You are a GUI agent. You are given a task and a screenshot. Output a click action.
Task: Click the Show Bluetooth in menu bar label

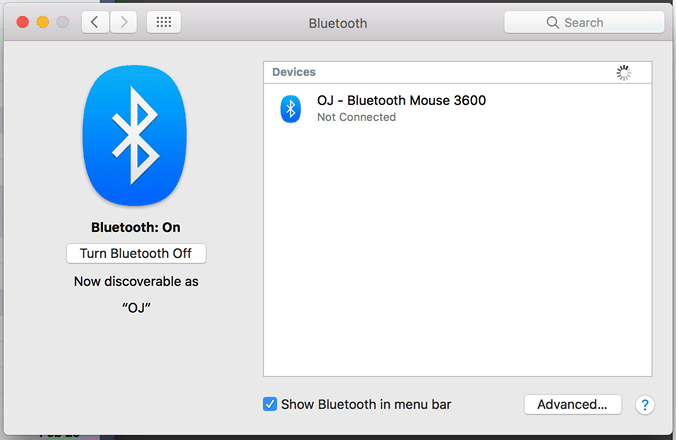[366, 404]
